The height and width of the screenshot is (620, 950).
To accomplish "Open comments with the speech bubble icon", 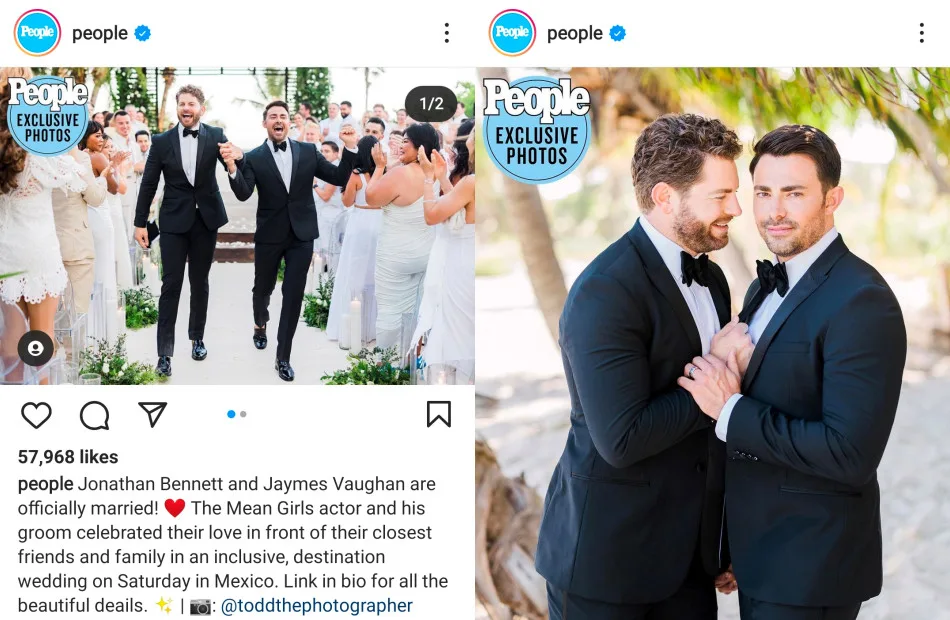I will pyautogui.click(x=95, y=415).
